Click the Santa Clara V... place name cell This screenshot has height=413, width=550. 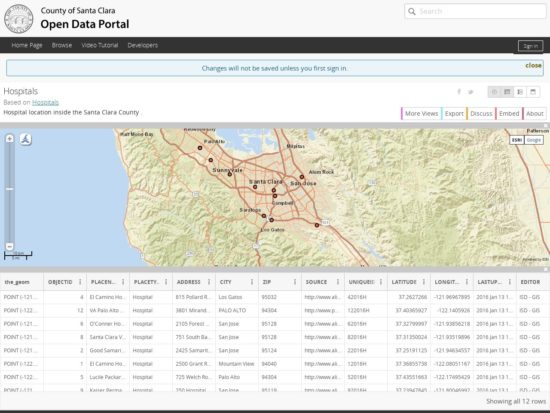coord(108,337)
